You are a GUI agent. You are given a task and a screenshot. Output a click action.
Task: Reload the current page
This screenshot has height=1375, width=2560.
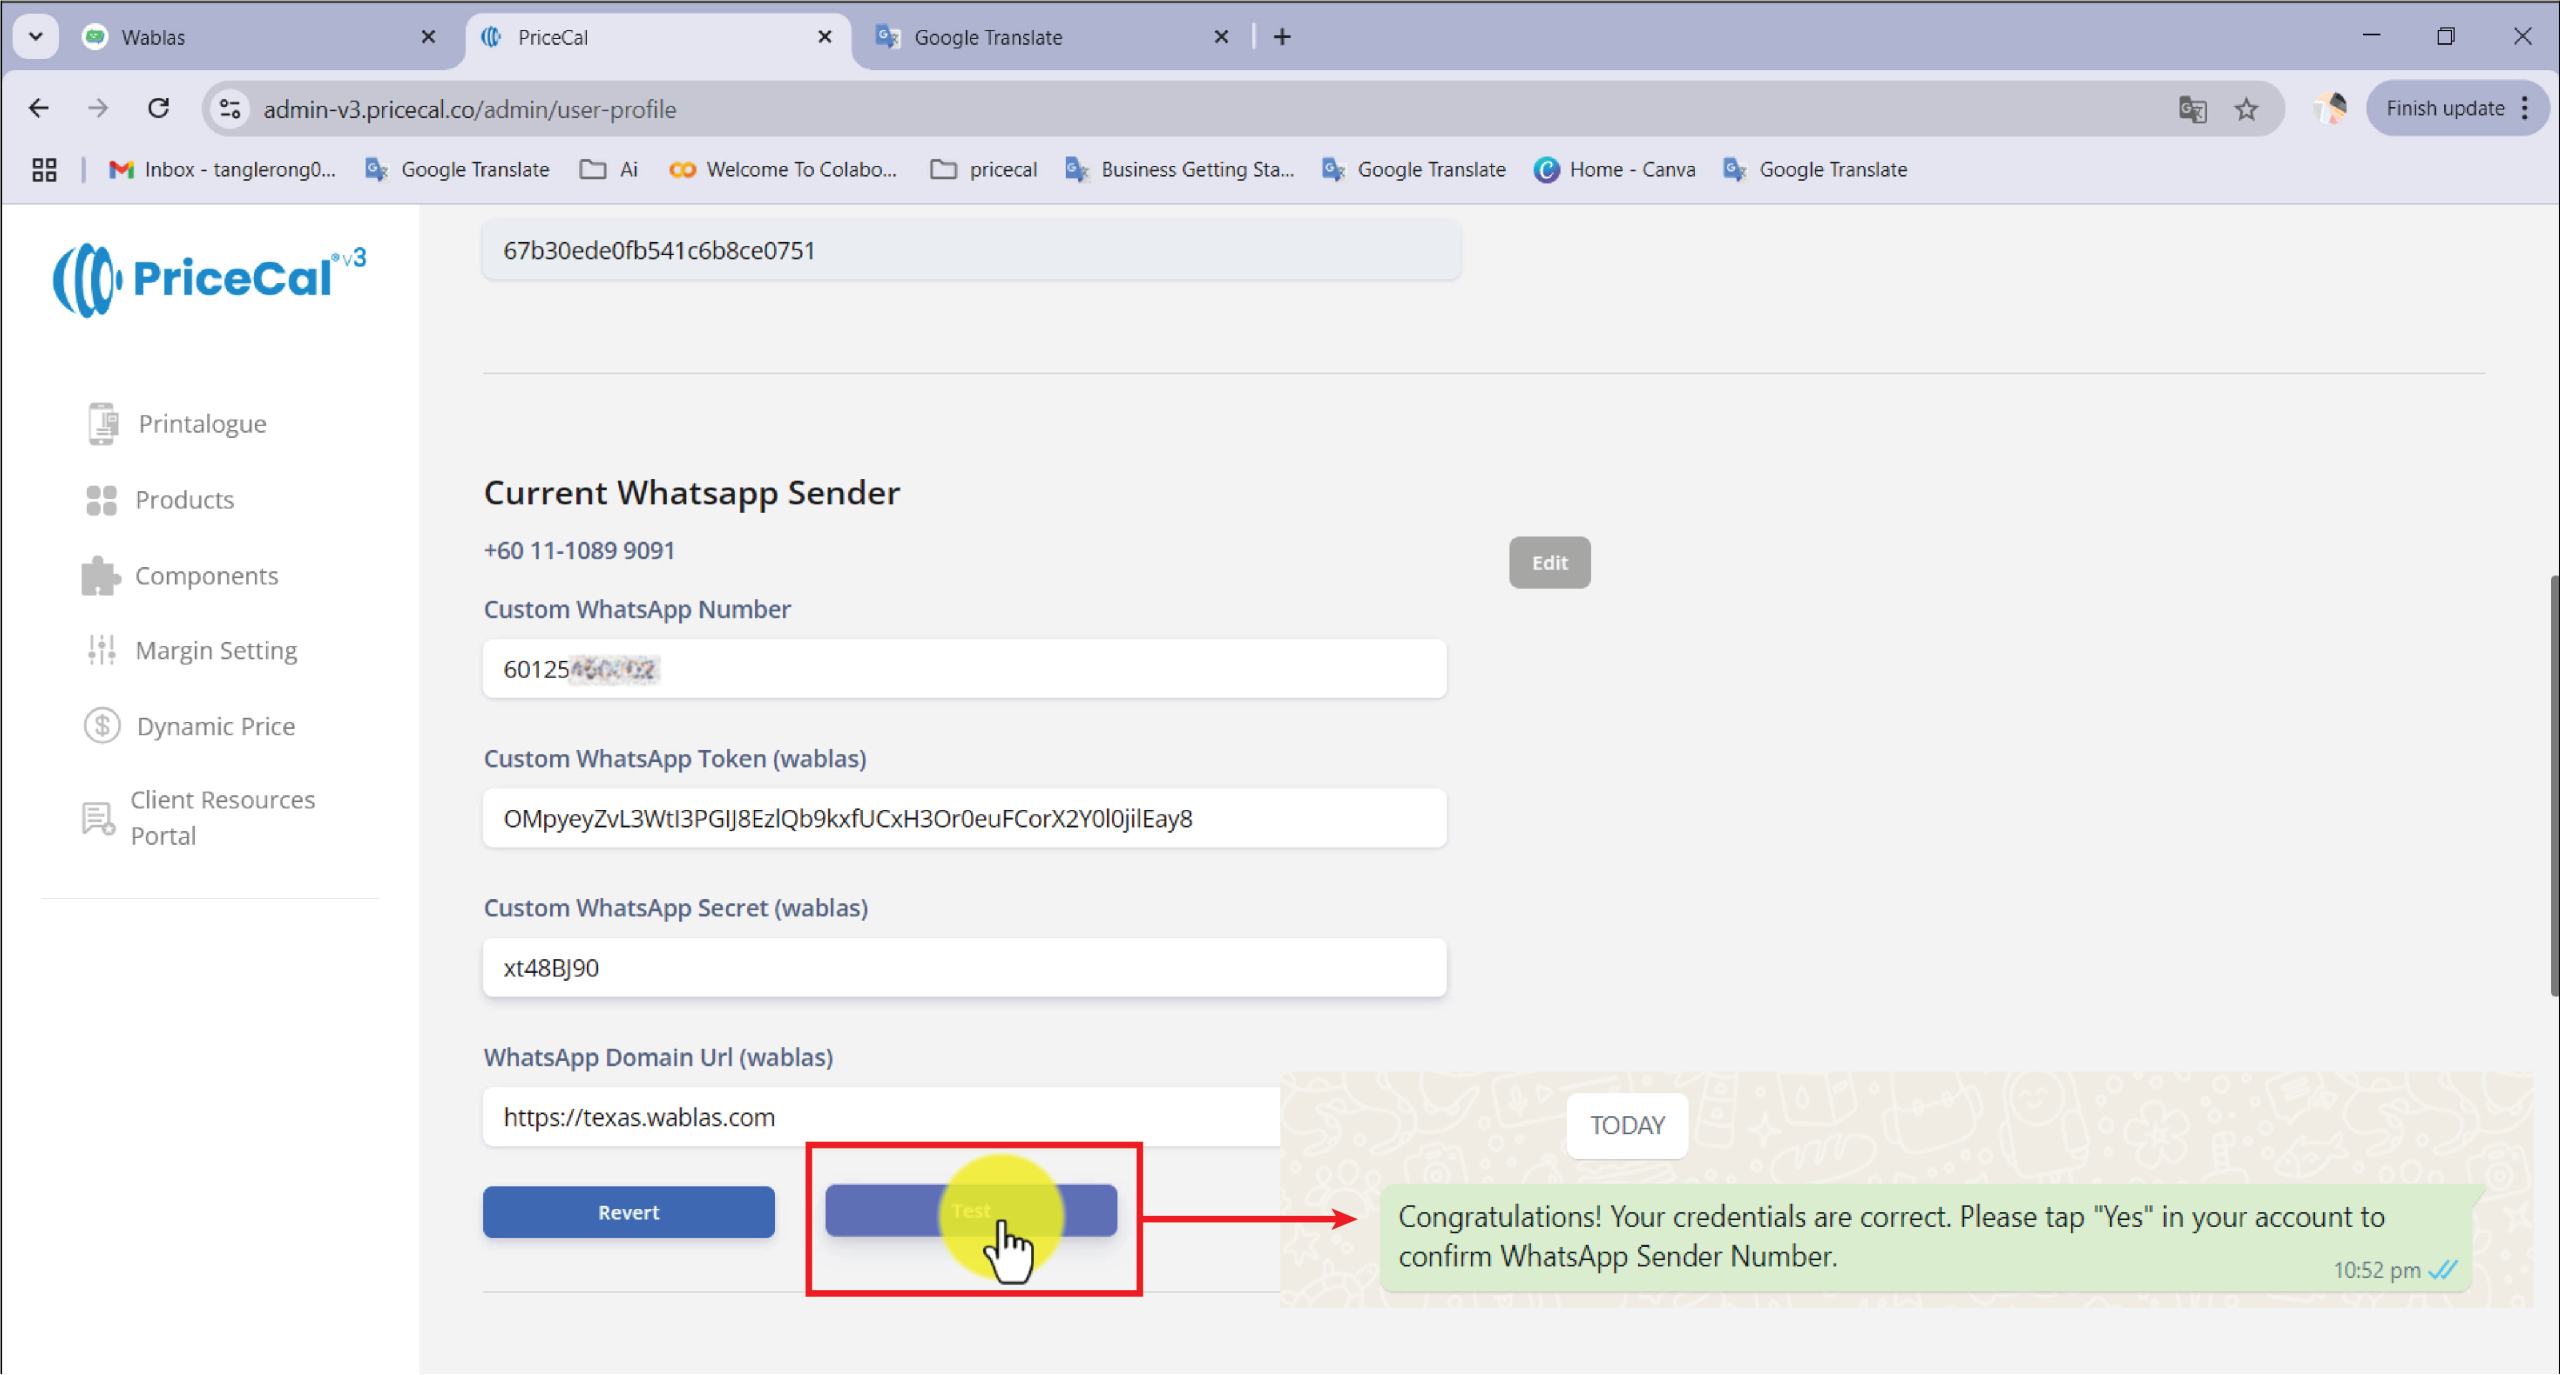(158, 108)
